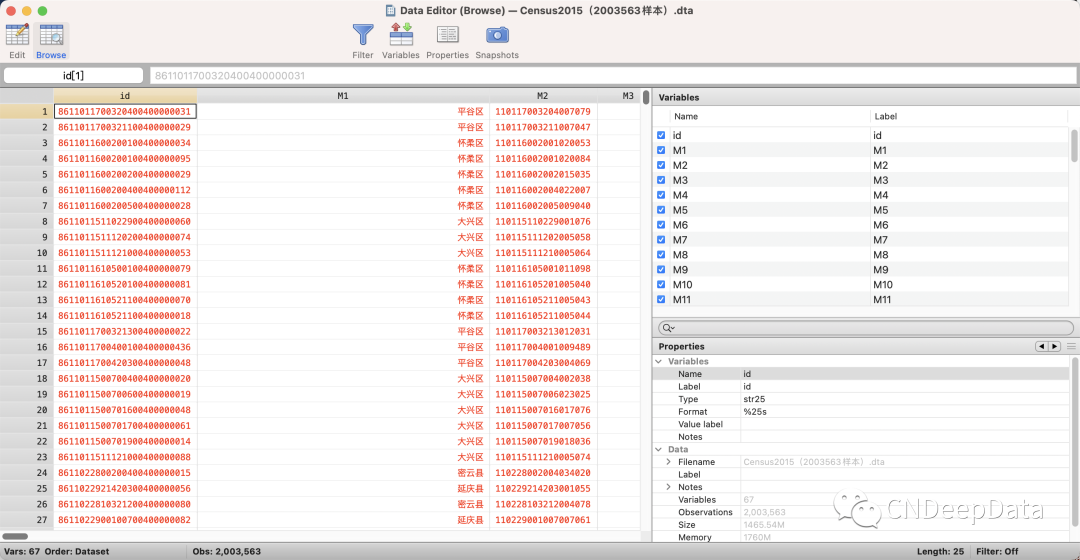Click the Type property value str25
This screenshot has width=1080, height=560.
pyautogui.click(x=754, y=399)
